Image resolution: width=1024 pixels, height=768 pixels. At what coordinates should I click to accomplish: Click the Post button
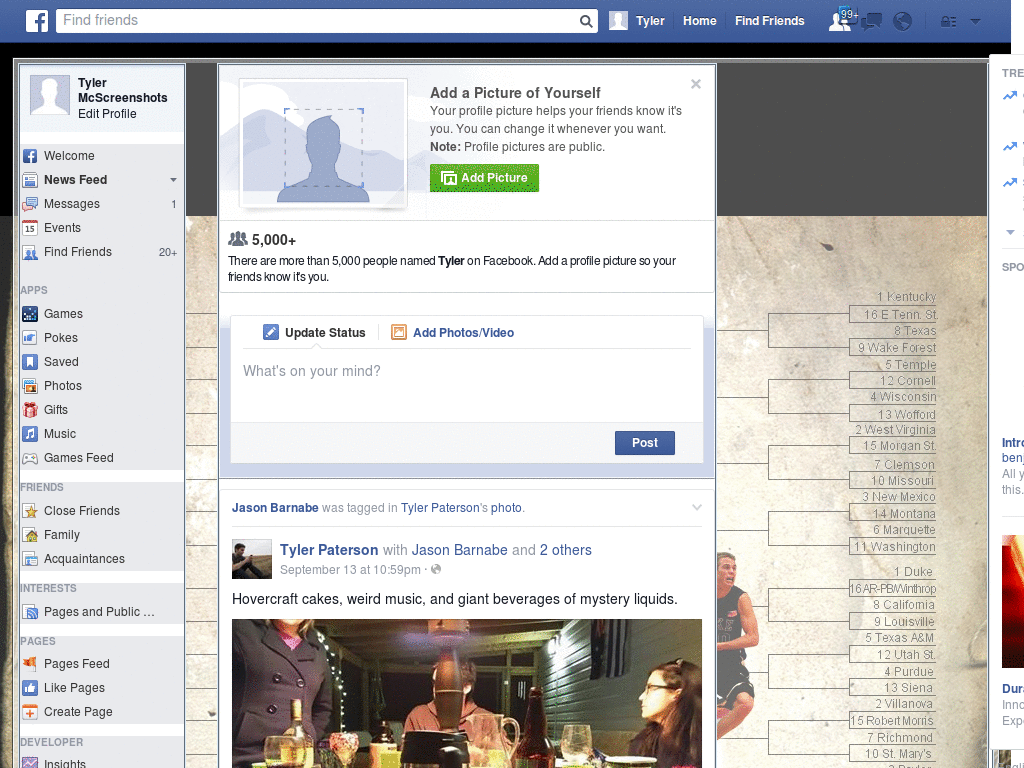pyautogui.click(x=645, y=443)
